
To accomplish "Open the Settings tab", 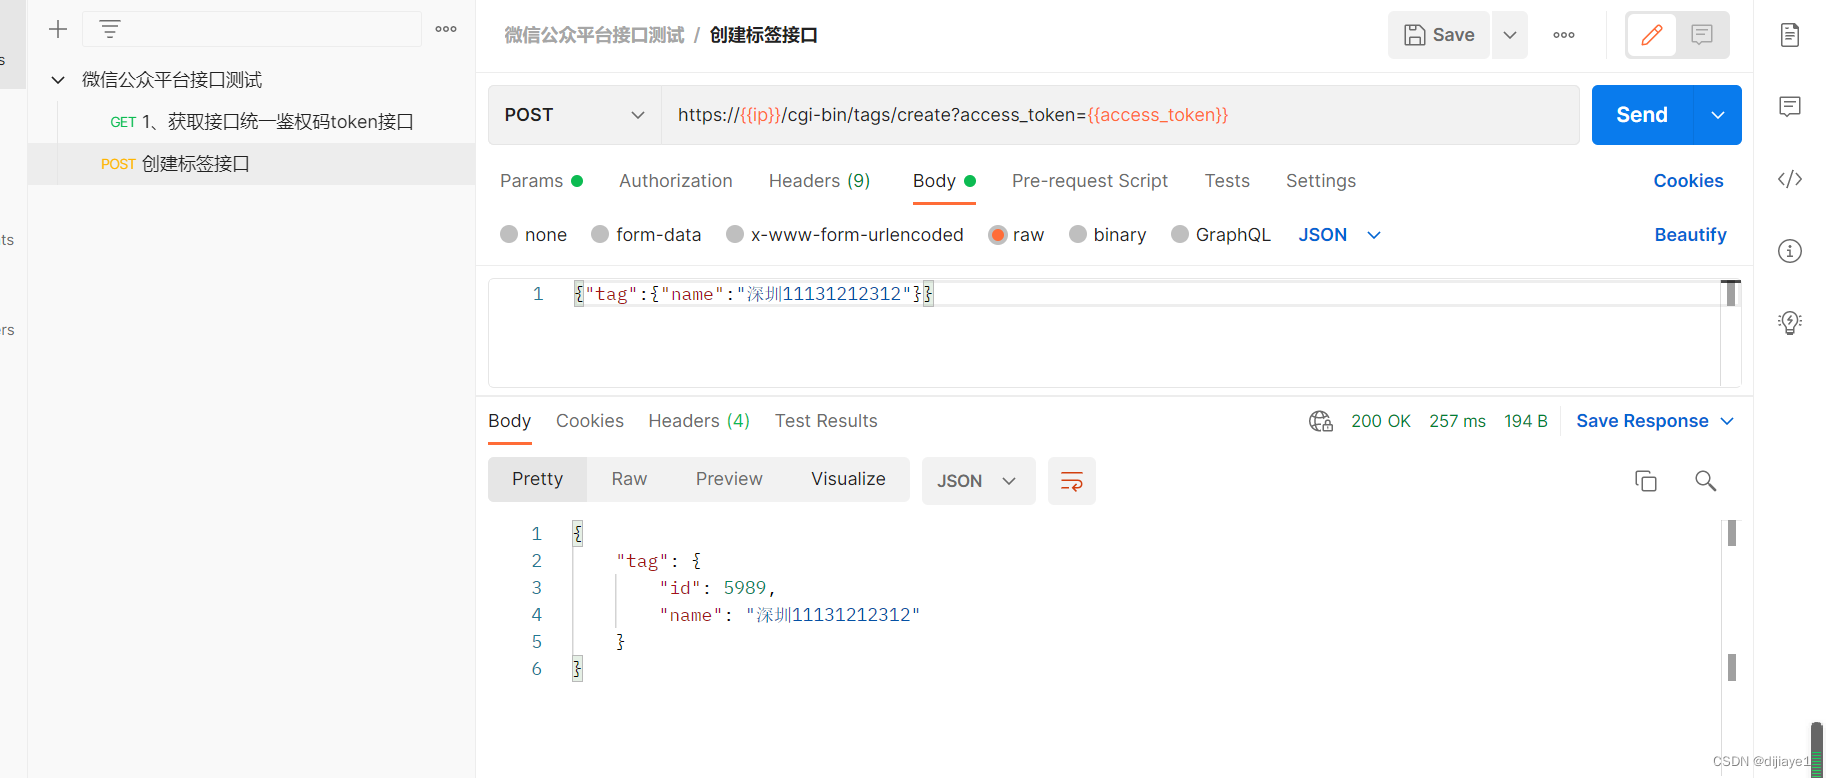I will tap(1321, 181).
